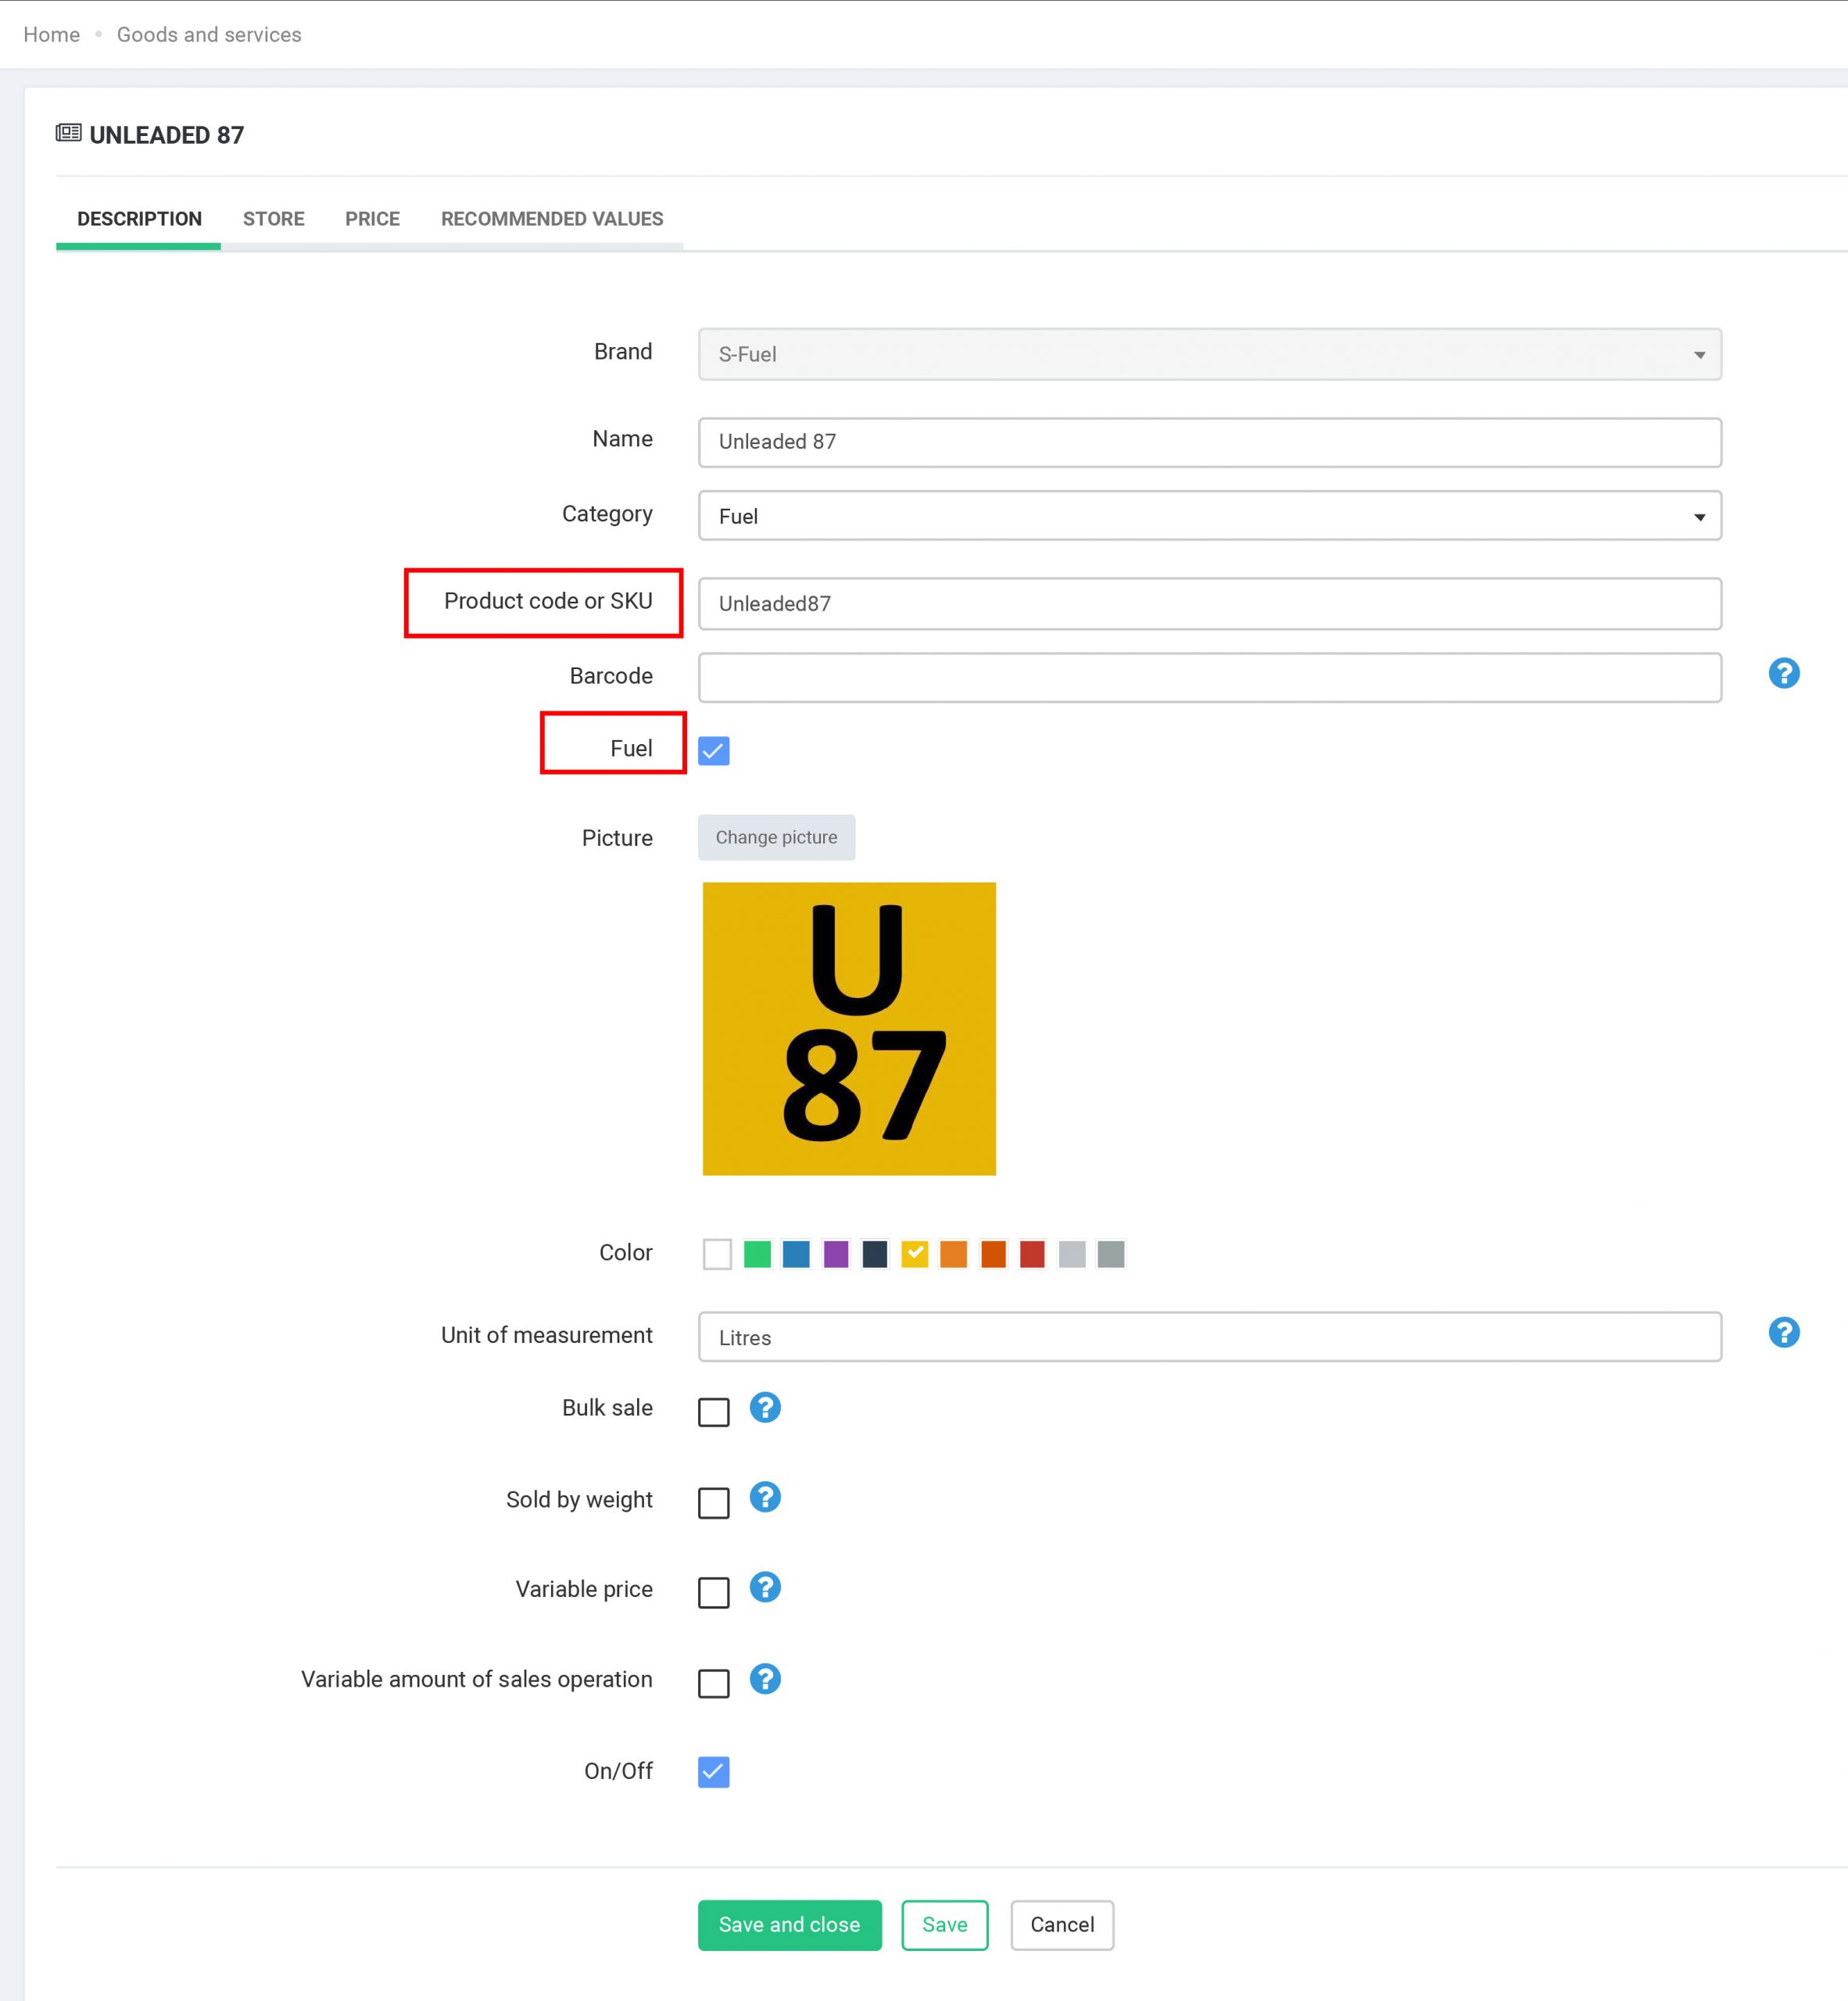Open the RECOMMENDED VALUES tab

pos(552,219)
